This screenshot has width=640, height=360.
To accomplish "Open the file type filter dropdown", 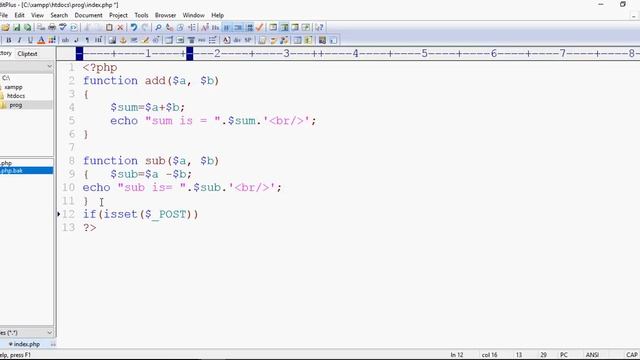I will click(x=49, y=333).
